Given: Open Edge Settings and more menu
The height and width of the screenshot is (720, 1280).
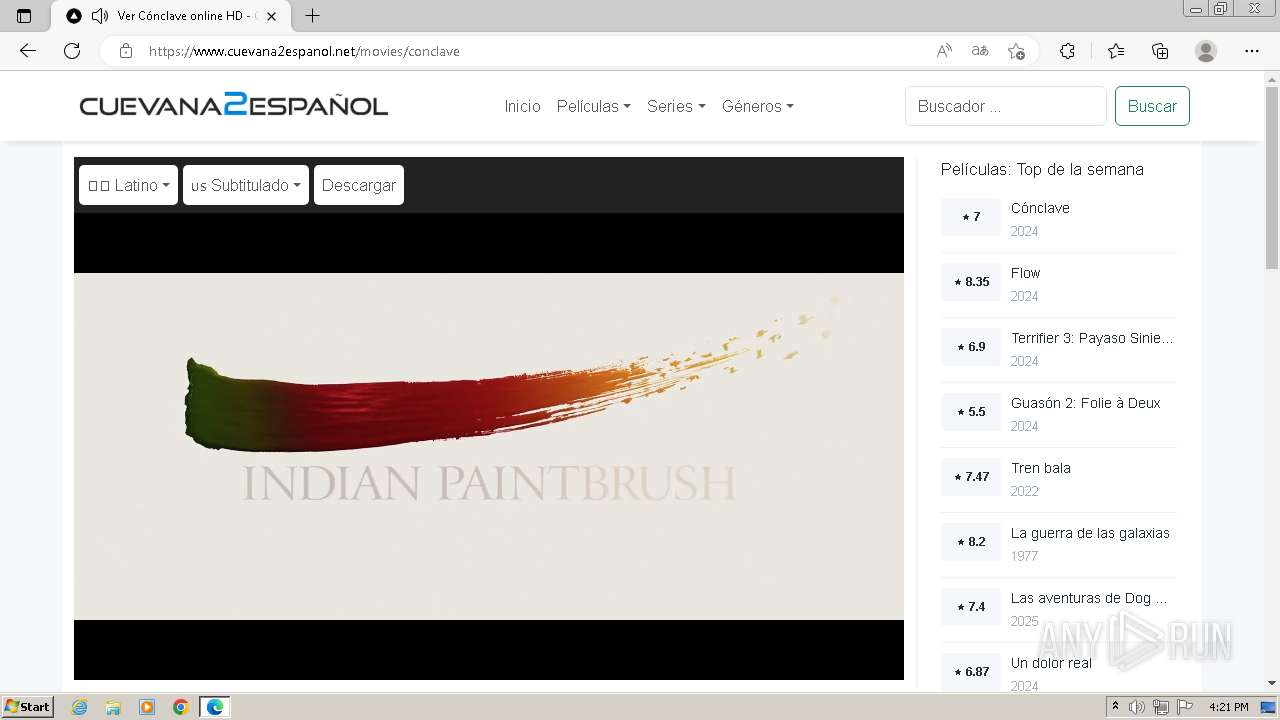Looking at the screenshot, I should [1252, 51].
